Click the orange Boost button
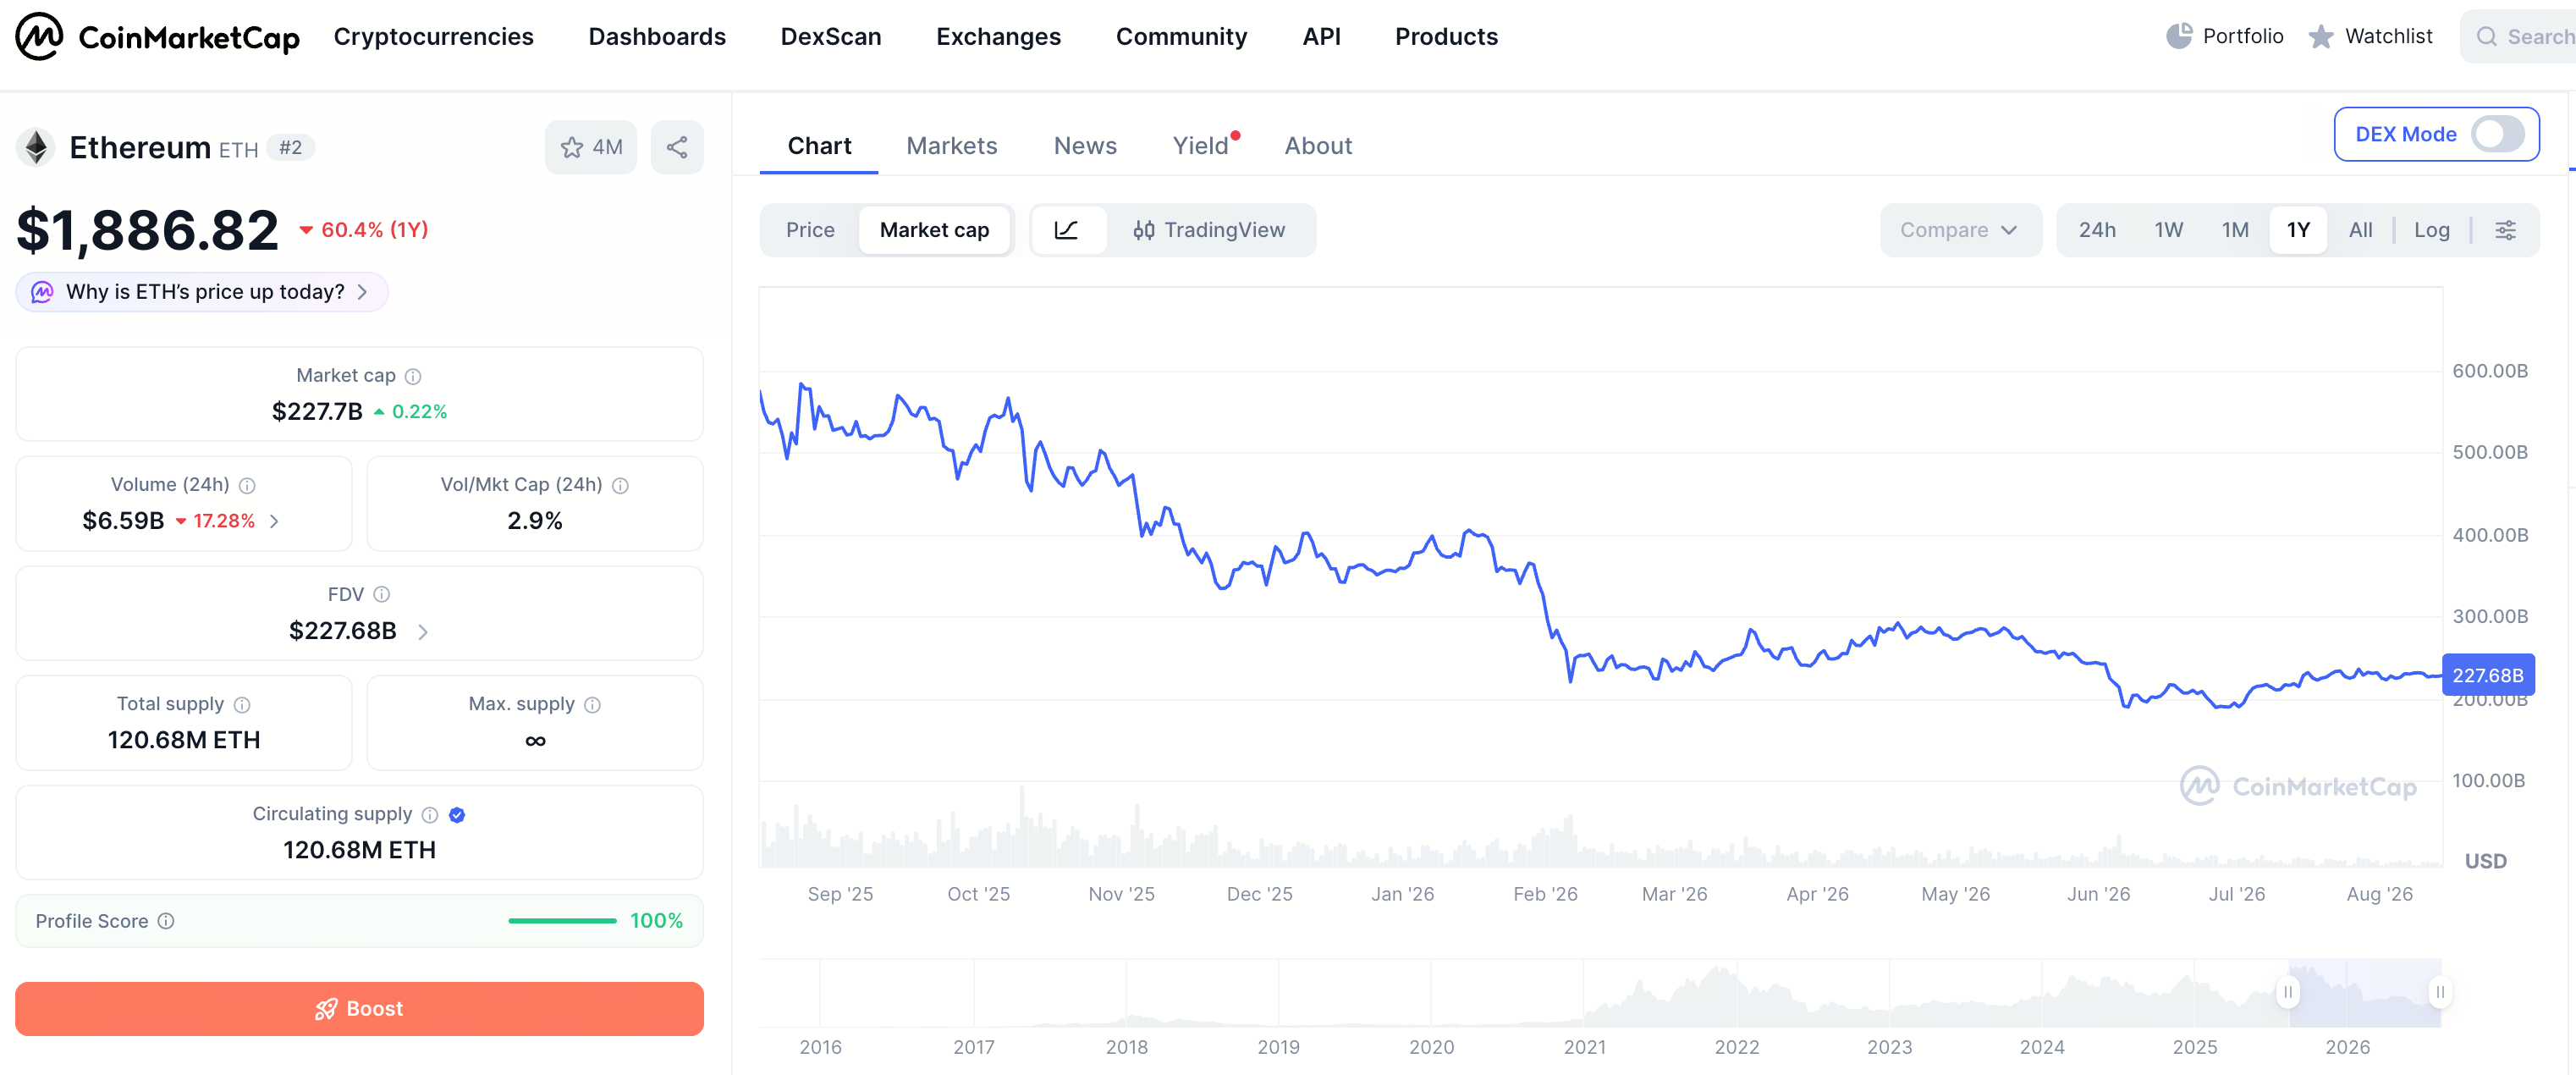This screenshot has height=1075, width=2576. (359, 1008)
